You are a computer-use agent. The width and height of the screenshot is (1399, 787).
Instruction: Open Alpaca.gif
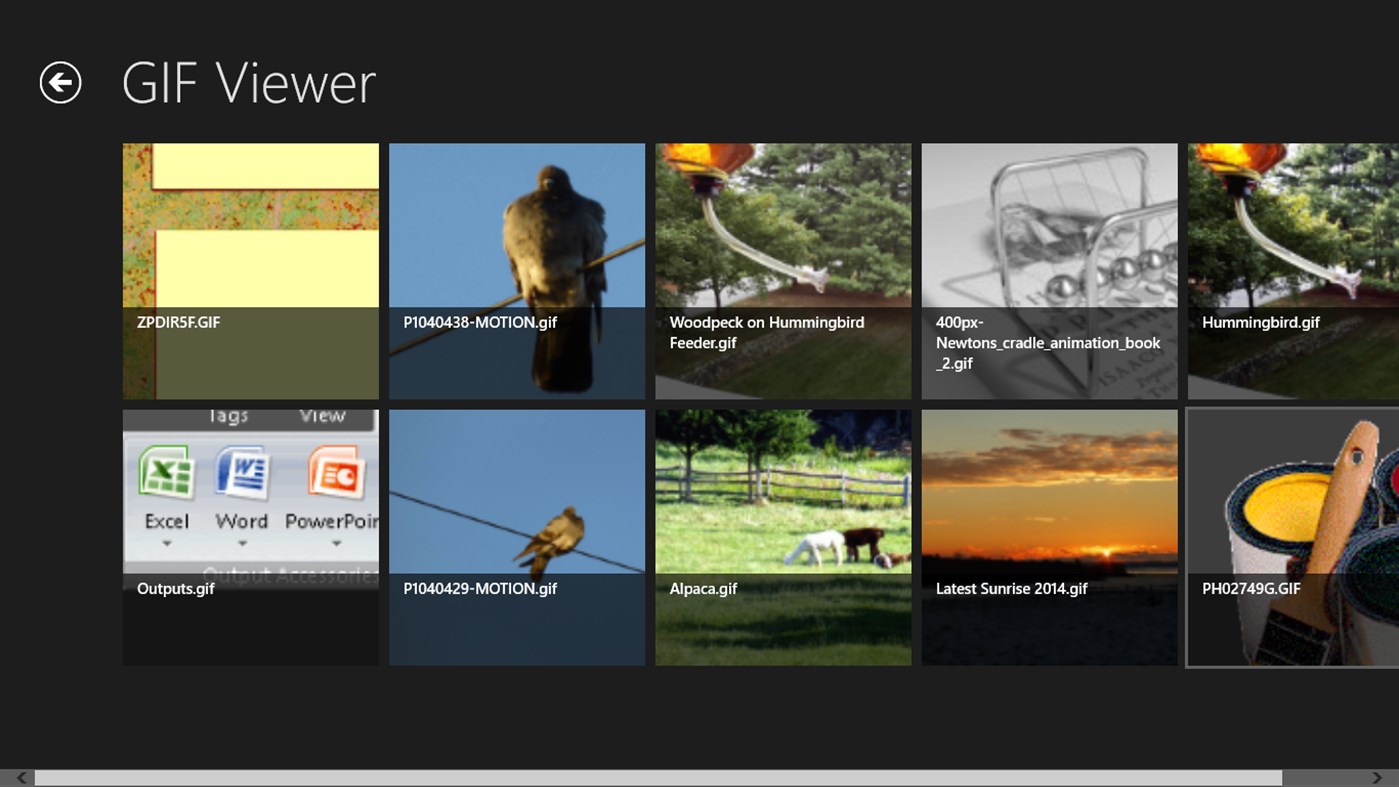783,490
